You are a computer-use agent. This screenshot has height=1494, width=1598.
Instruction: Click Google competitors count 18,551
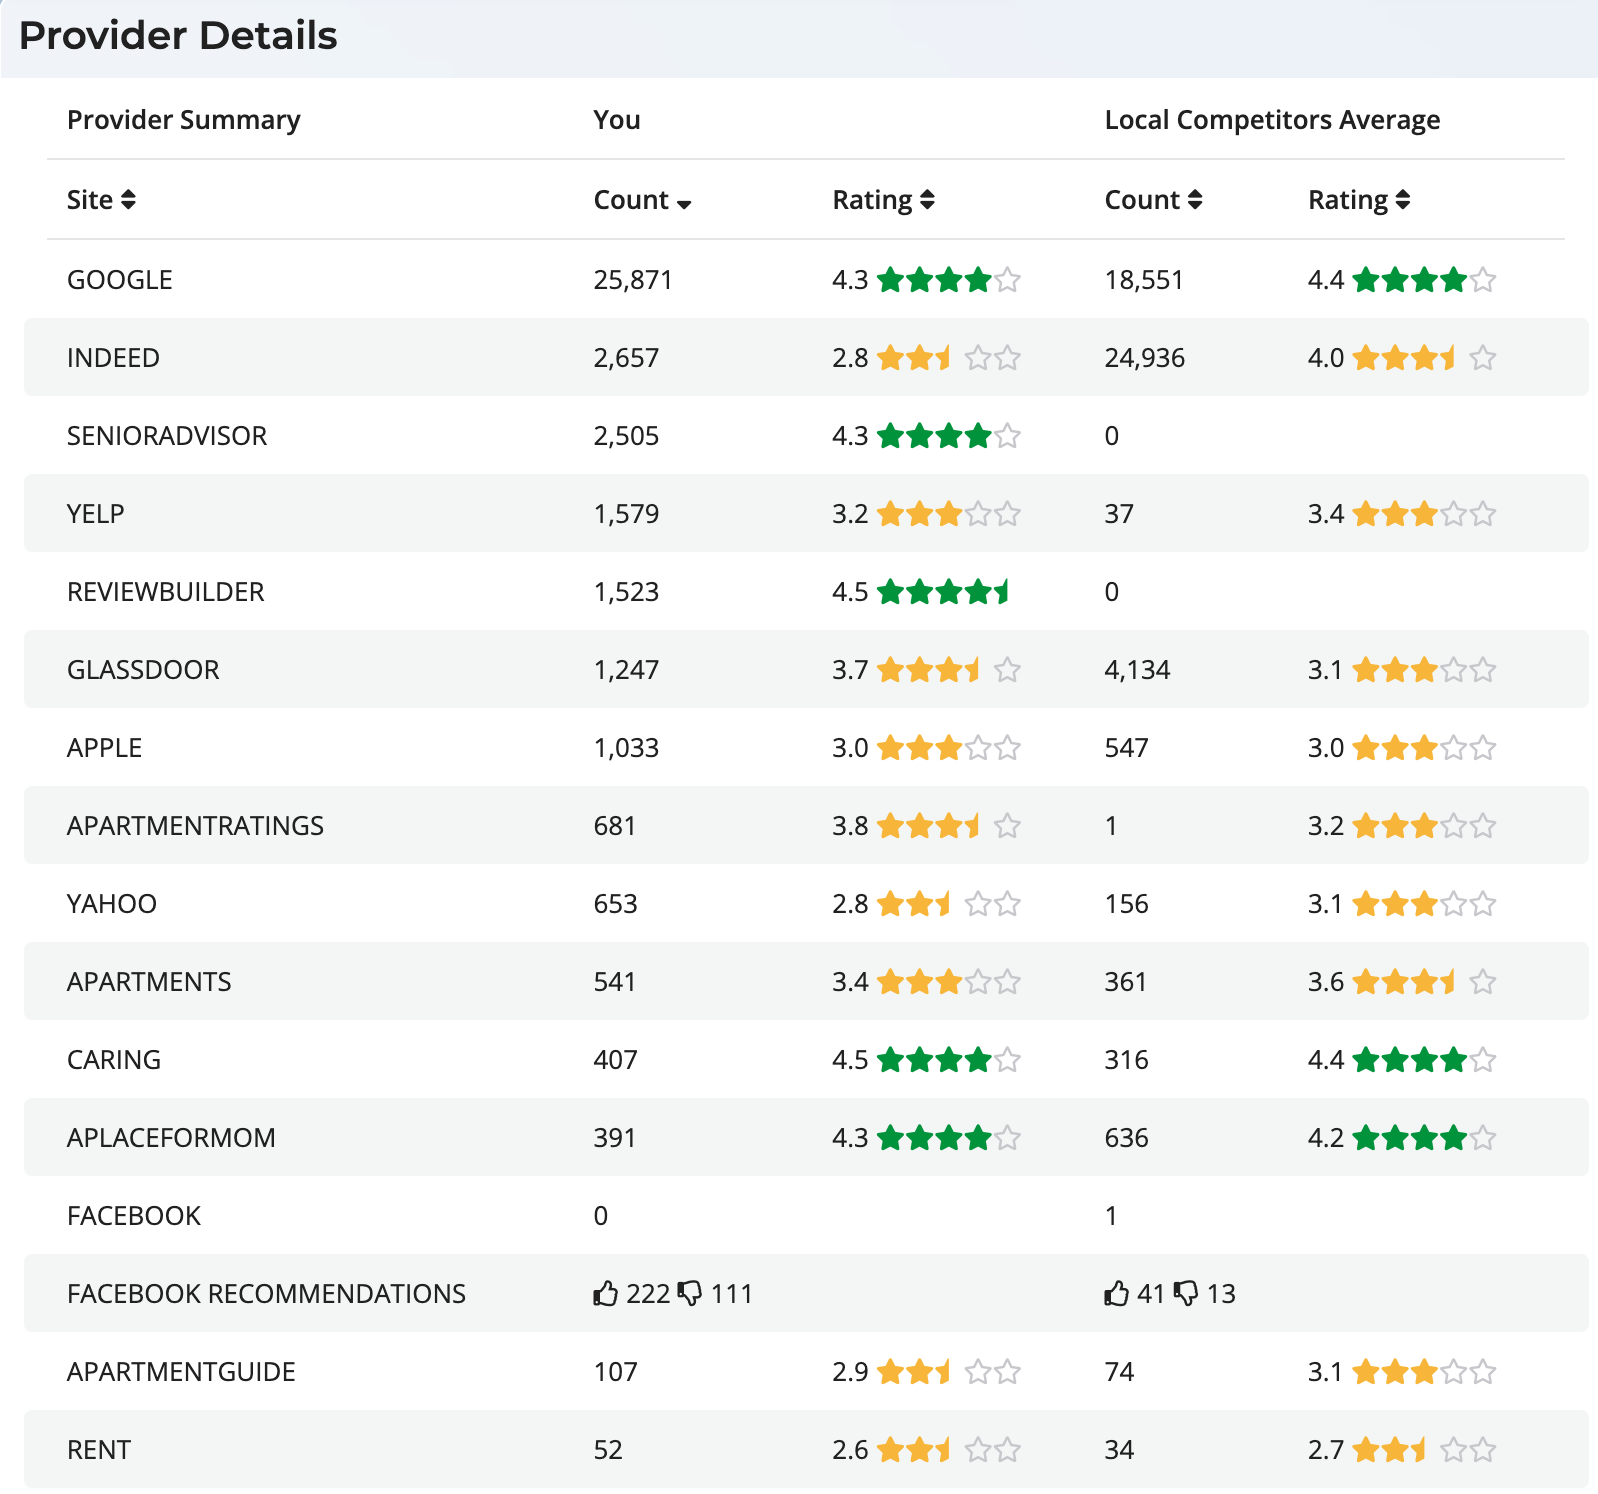(x=1144, y=280)
